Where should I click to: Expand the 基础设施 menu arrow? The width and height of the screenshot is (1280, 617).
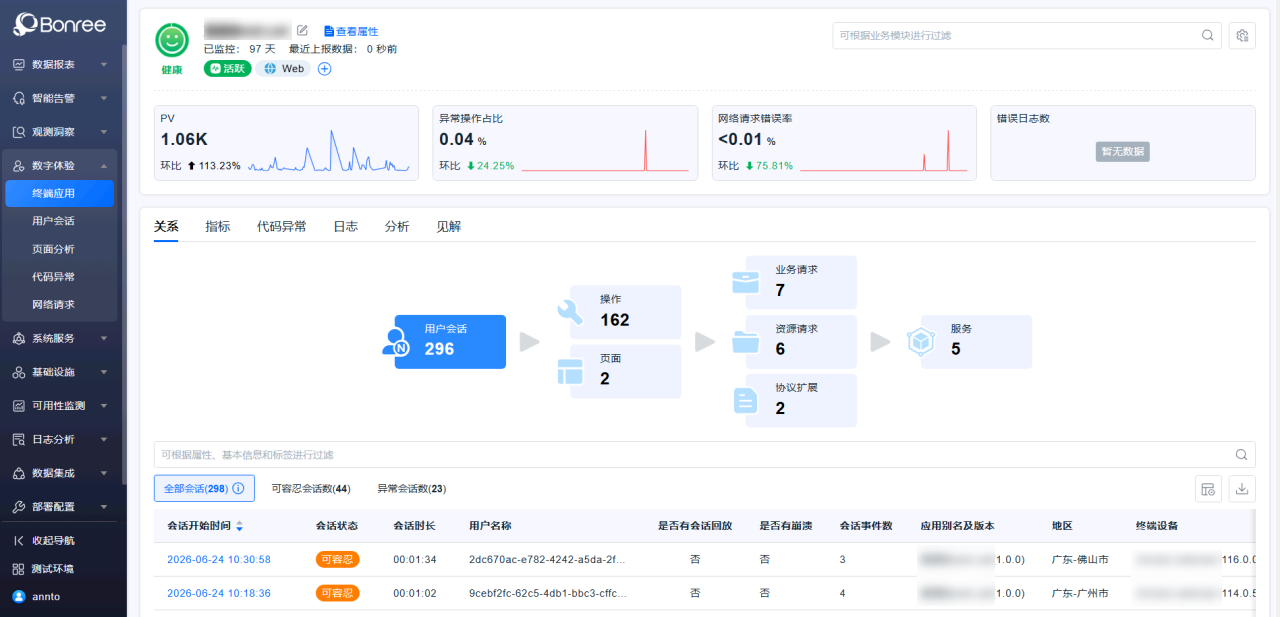coord(104,372)
